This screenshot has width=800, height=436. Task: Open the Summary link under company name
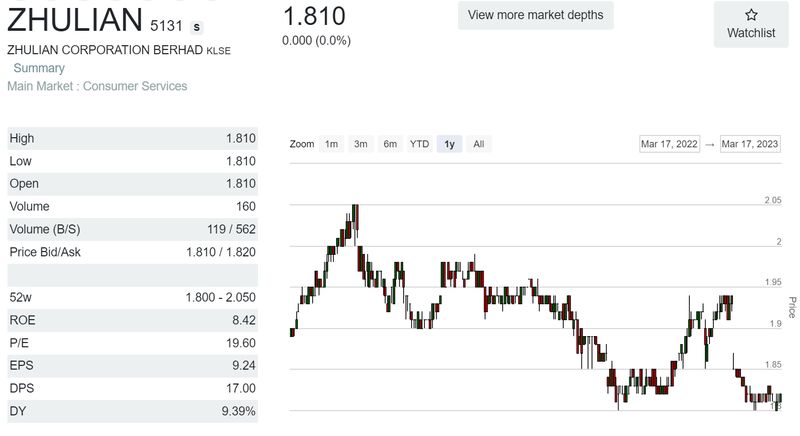(x=39, y=68)
